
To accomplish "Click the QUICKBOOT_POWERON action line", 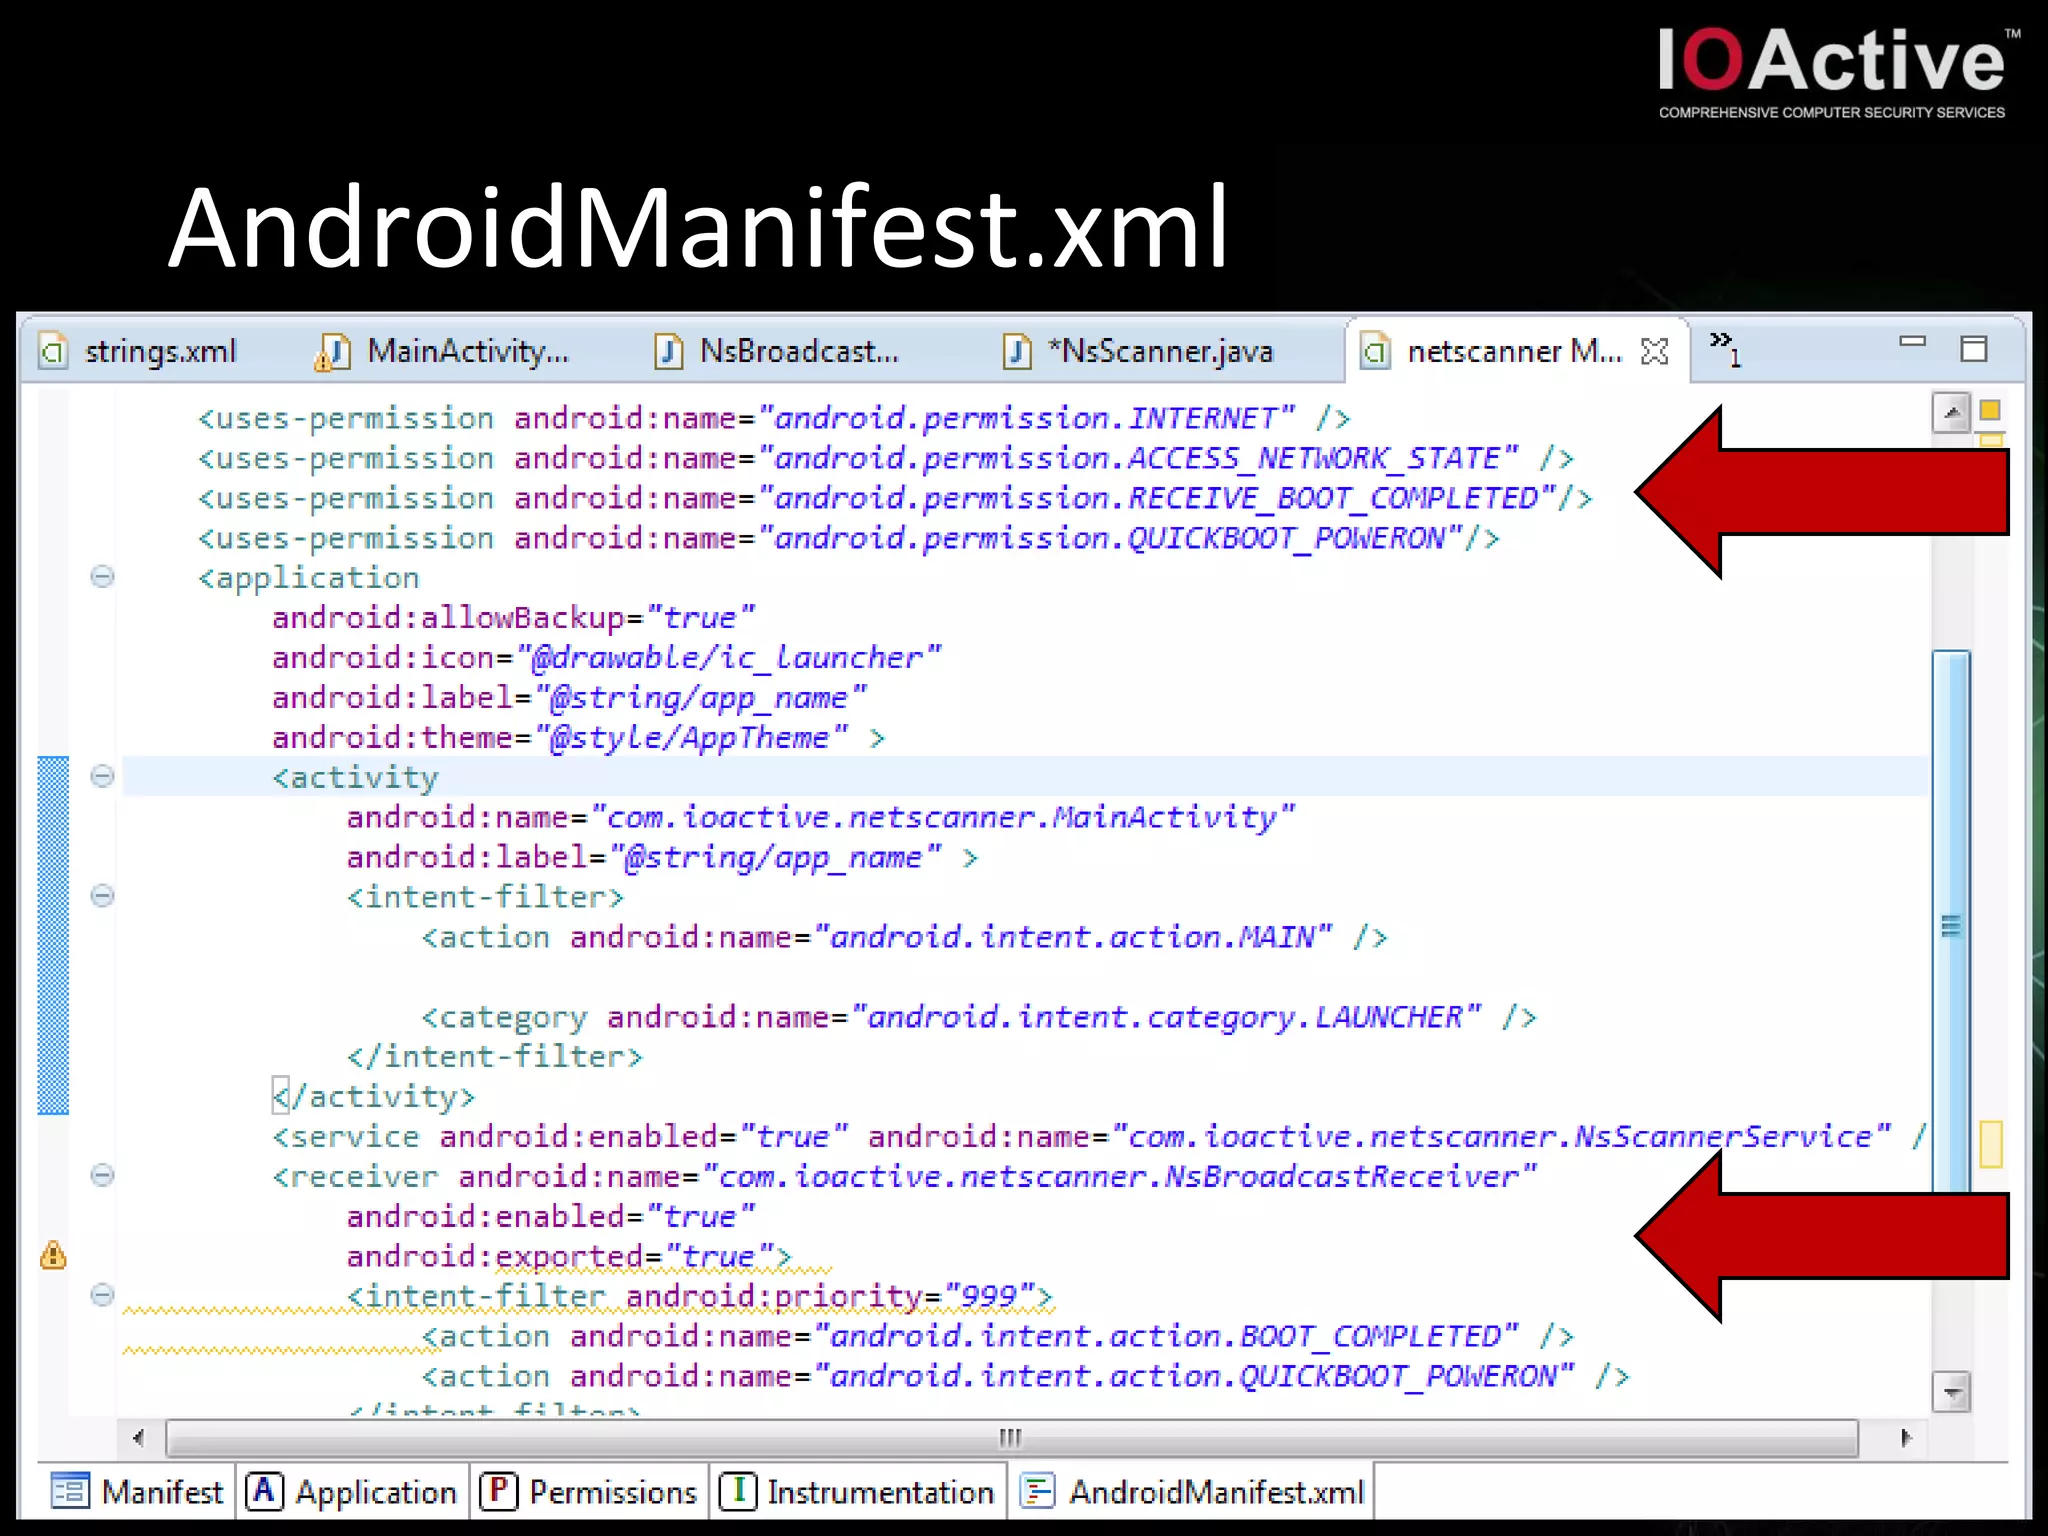I will click(x=1026, y=1377).
